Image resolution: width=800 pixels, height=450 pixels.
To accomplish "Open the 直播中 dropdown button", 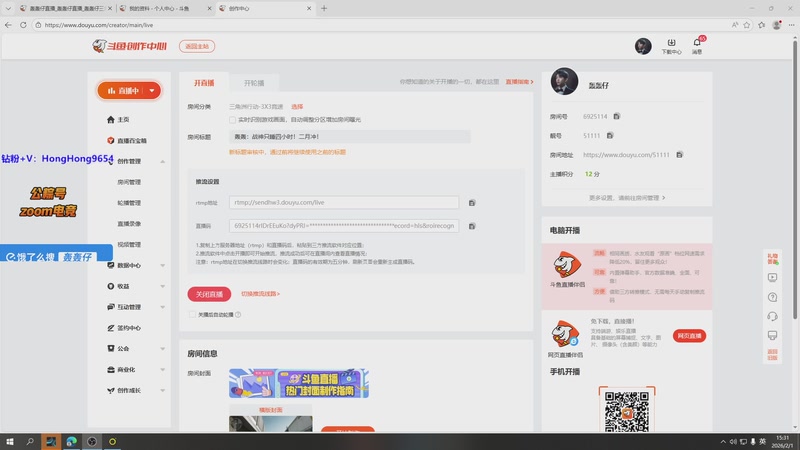I will [x=129, y=91].
